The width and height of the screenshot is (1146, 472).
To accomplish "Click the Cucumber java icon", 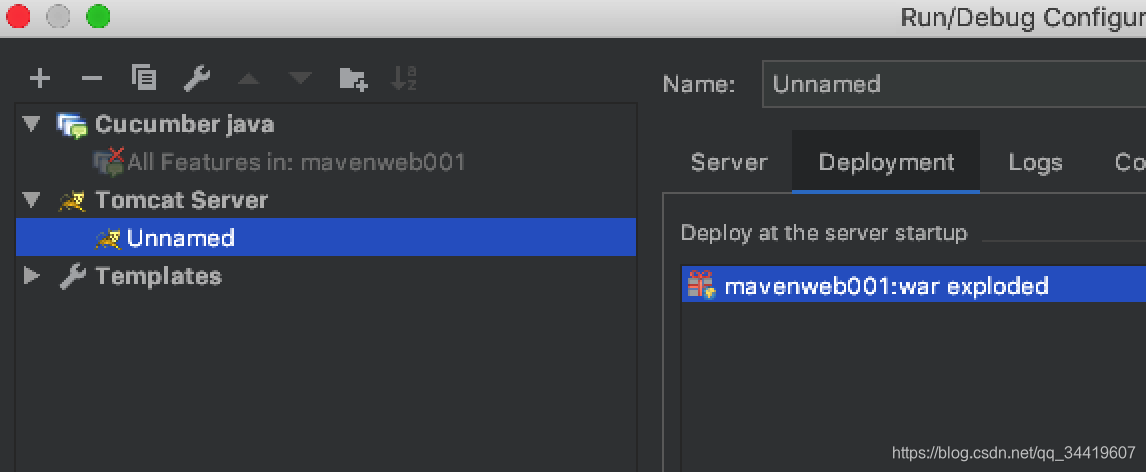I will (x=72, y=125).
